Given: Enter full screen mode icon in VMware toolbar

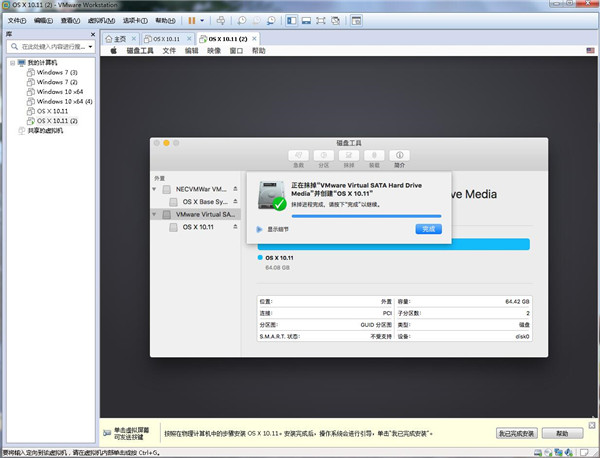Looking at the screenshot, I should point(321,21).
